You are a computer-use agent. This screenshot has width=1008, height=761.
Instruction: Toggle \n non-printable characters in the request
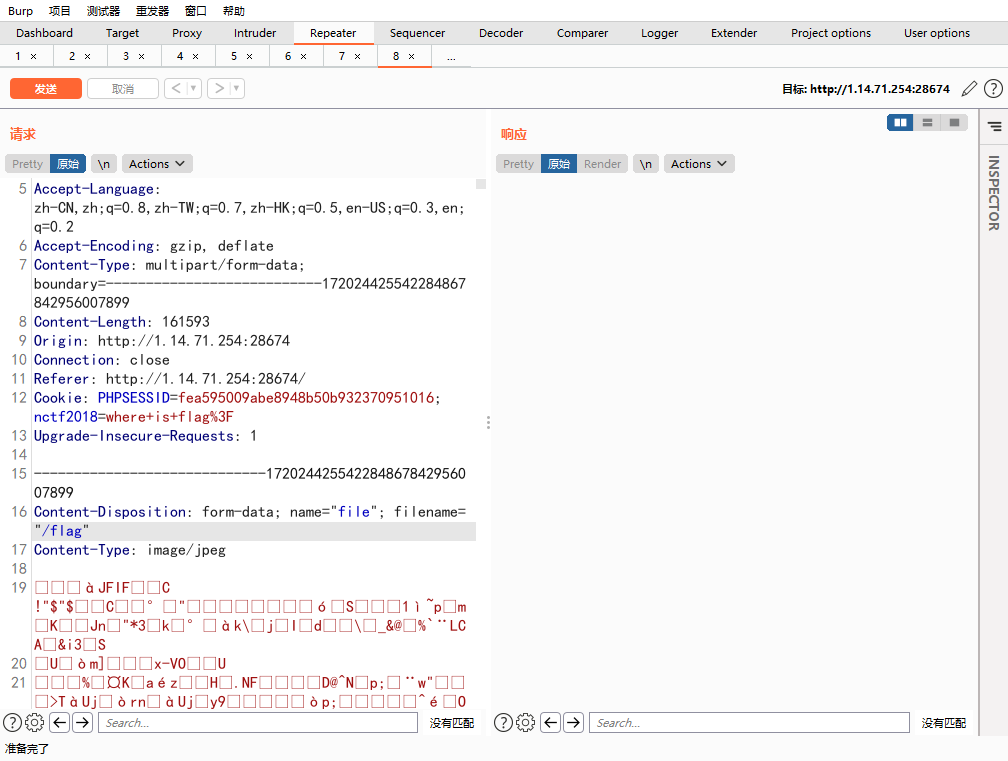(104, 164)
